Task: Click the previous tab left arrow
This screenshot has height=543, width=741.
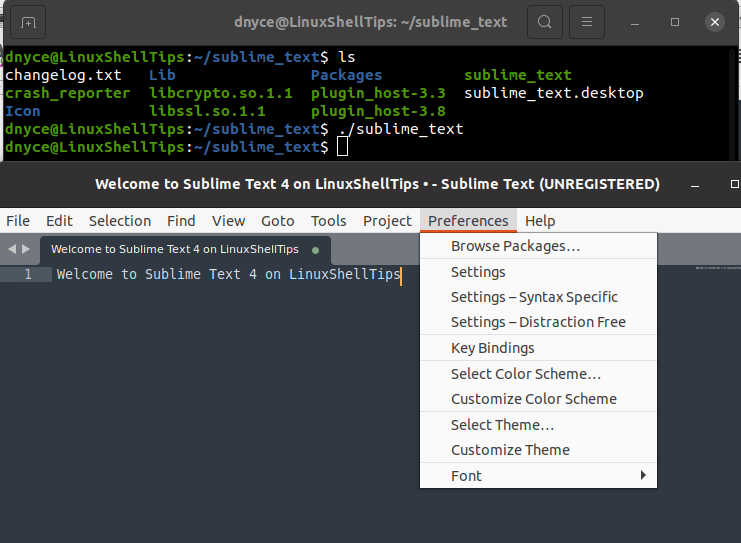Action: [x=12, y=249]
